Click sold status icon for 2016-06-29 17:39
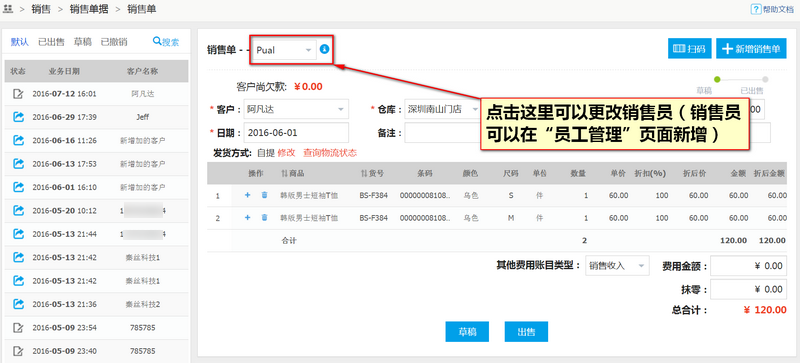 (x=18, y=117)
